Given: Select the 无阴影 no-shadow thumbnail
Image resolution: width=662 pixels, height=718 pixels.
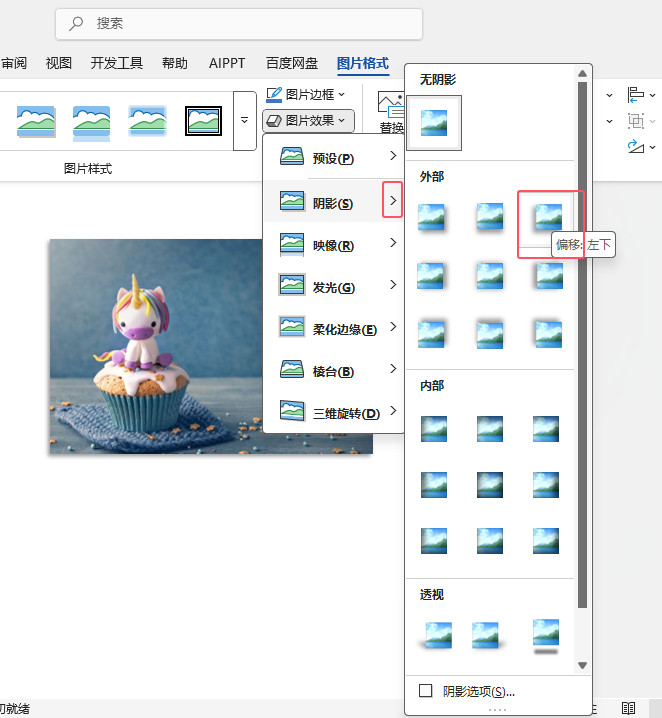Looking at the screenshot, I should click(434, 123).
